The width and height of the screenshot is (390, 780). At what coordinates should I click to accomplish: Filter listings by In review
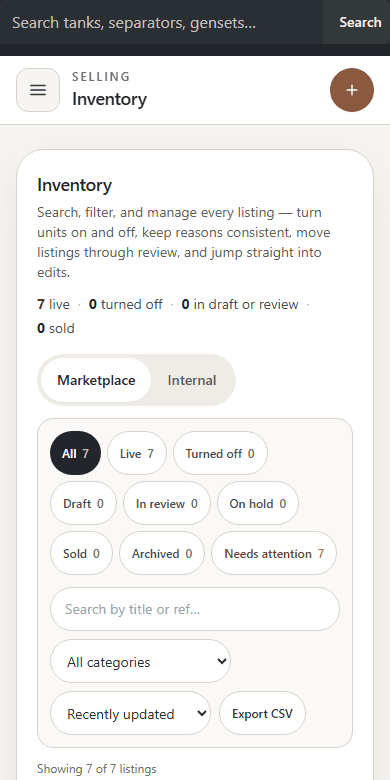[167, 503]
